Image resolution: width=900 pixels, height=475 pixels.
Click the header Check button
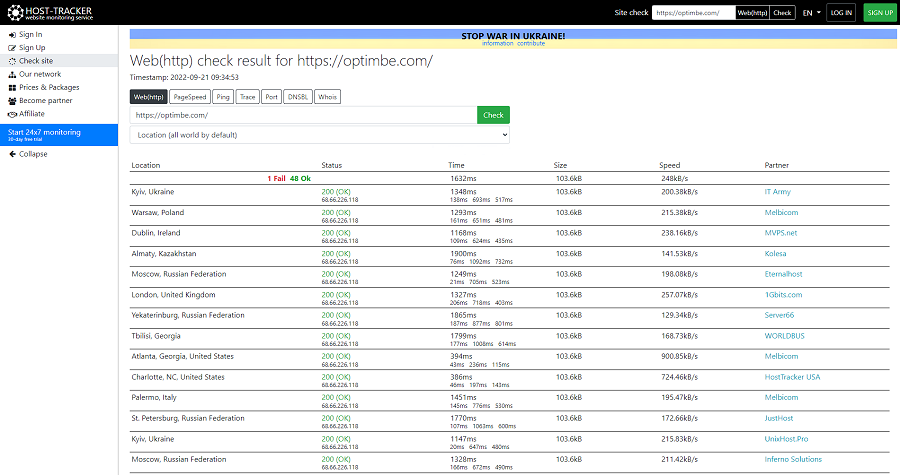click(x=782, y=13)
